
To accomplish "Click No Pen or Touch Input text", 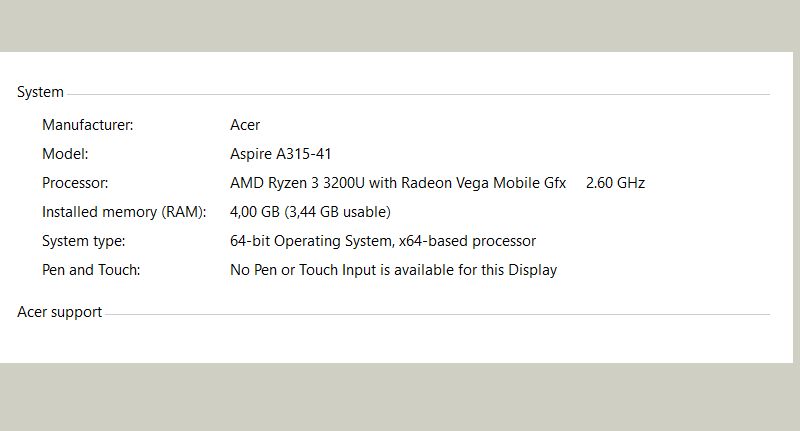I will coord(393,270).
